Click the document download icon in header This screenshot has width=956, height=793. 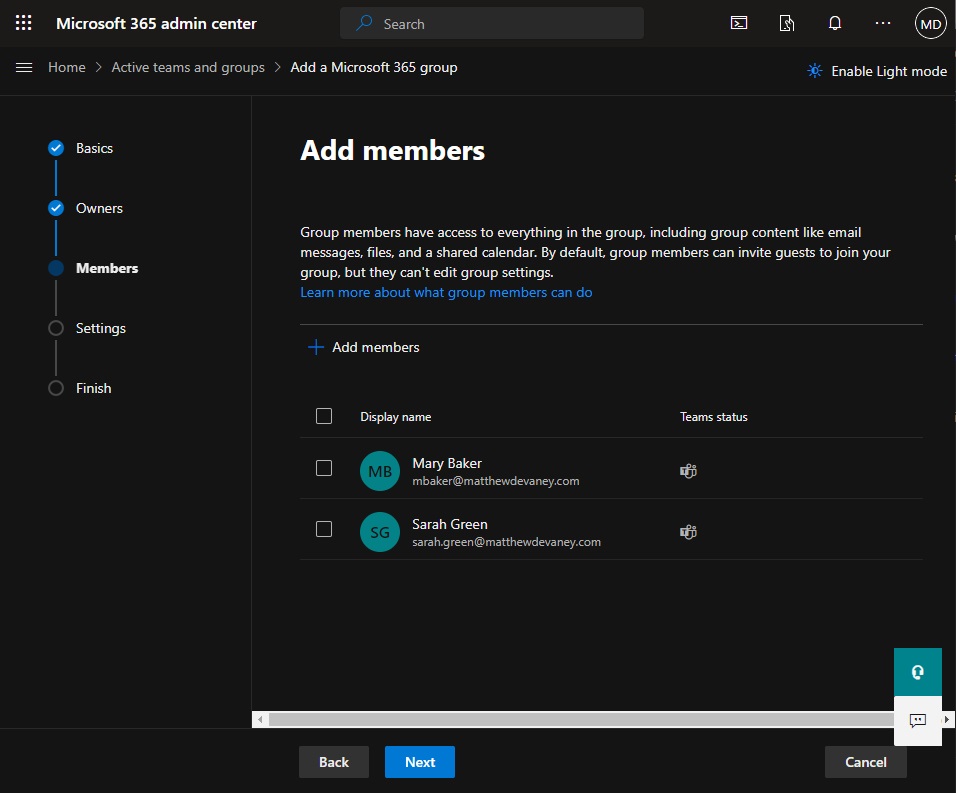click(787, 23)
